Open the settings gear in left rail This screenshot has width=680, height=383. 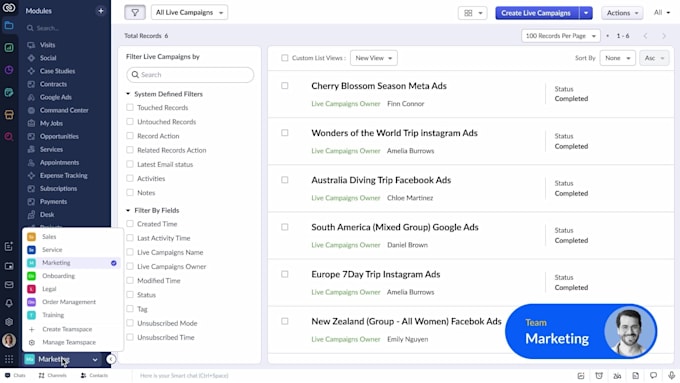[x=9, y=322]
